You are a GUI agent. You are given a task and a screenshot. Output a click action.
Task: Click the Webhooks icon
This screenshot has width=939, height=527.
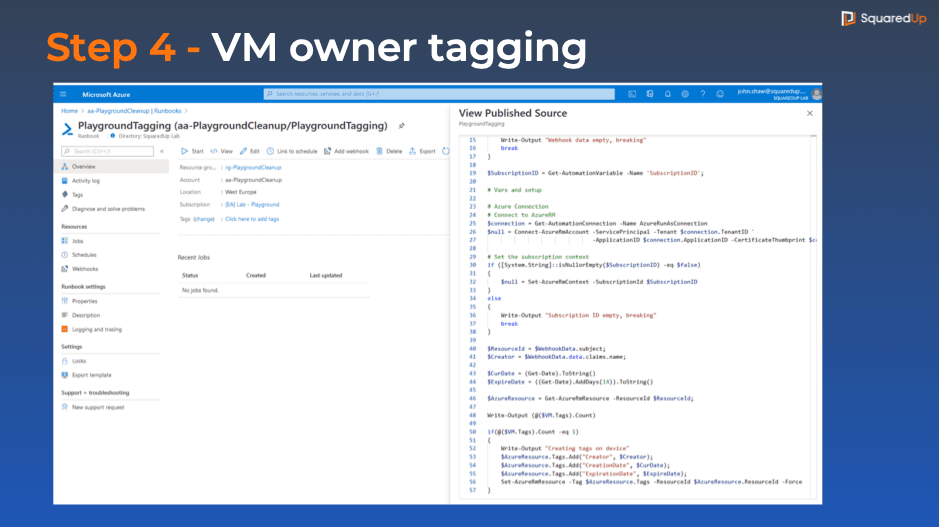(65, 269)
